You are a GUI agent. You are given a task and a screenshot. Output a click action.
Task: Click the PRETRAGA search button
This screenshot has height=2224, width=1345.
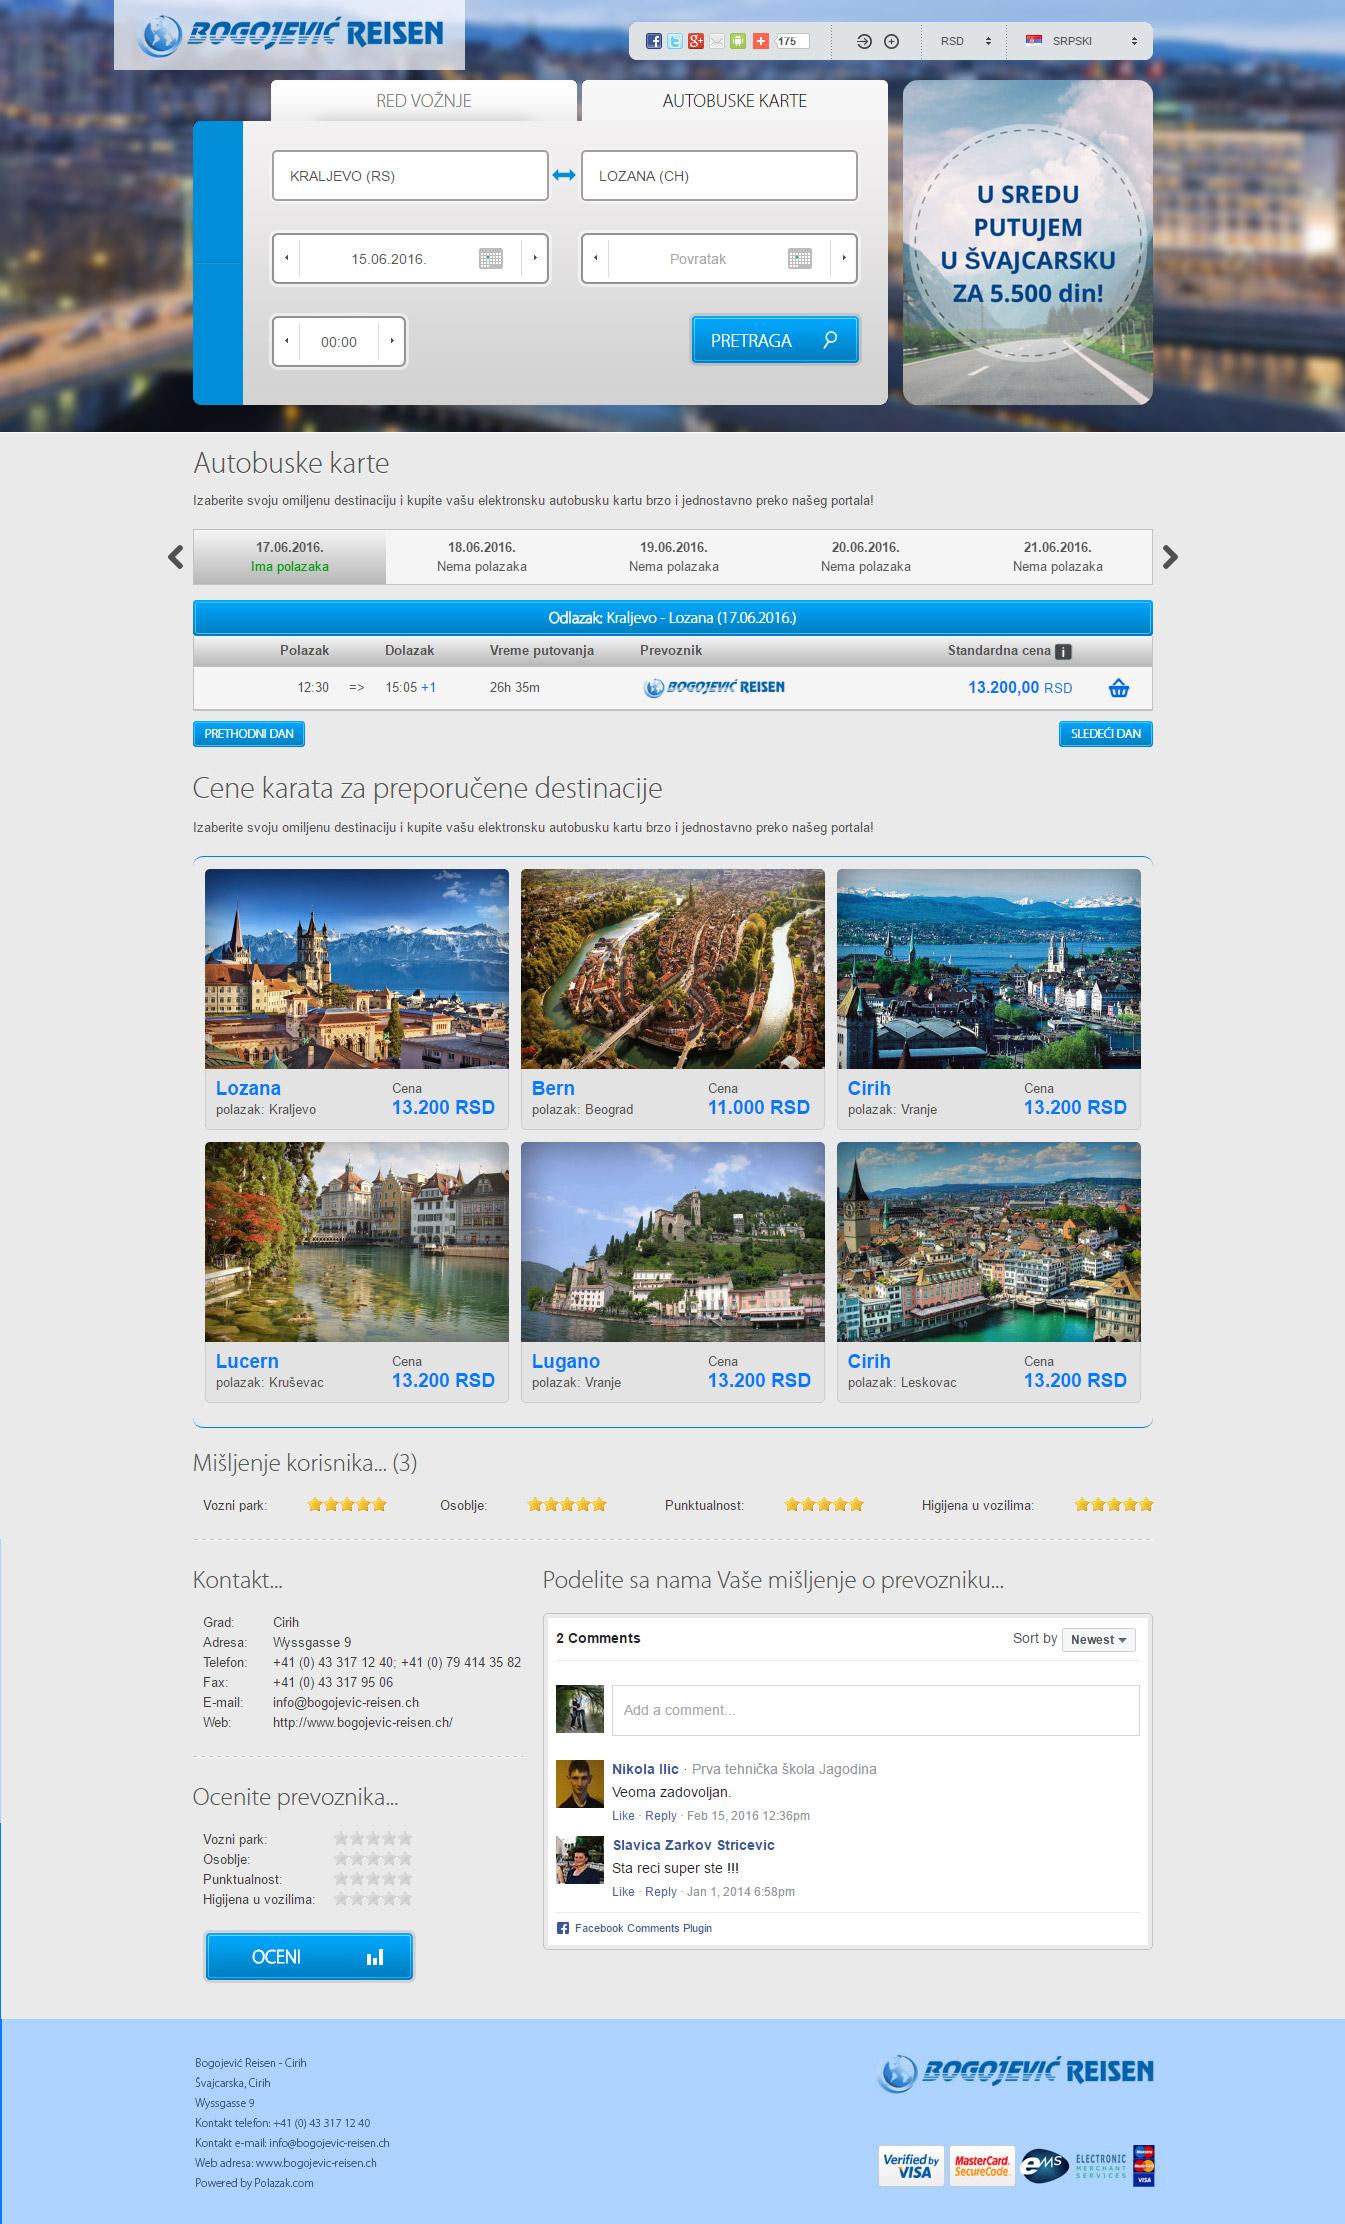[774, 341]
